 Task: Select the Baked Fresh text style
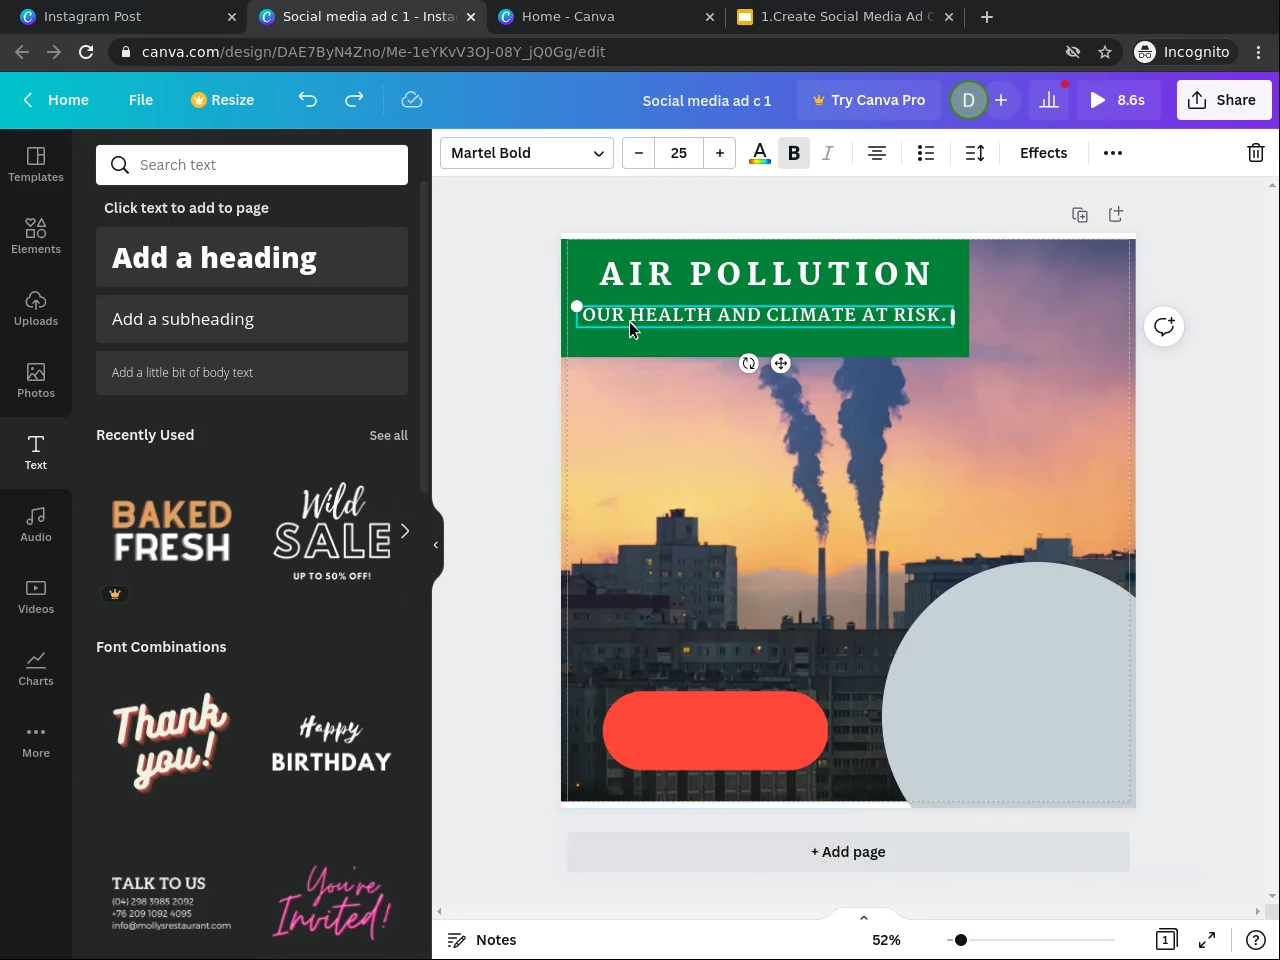pos(172,531)
